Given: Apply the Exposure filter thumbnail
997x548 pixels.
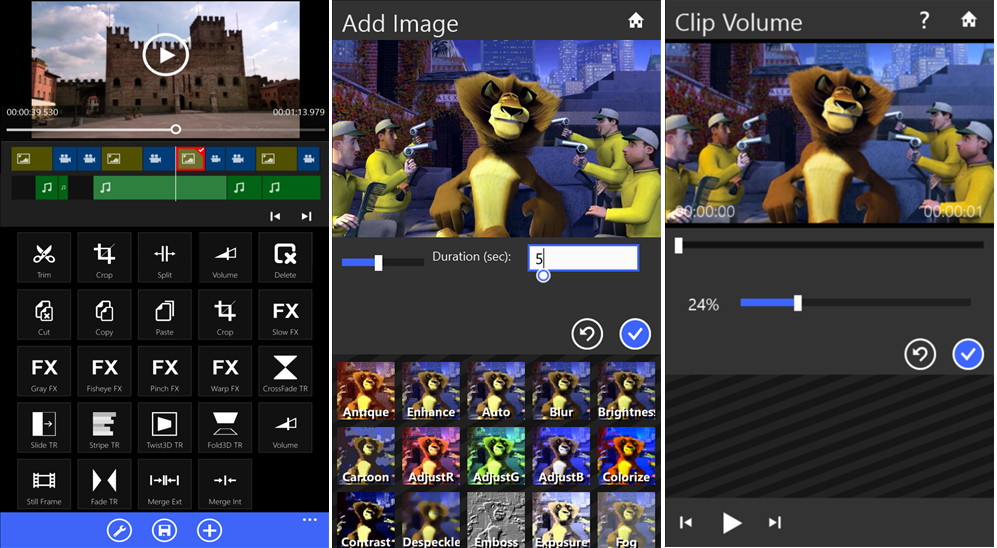Looking at the screenshot, I should click(561, 519).
